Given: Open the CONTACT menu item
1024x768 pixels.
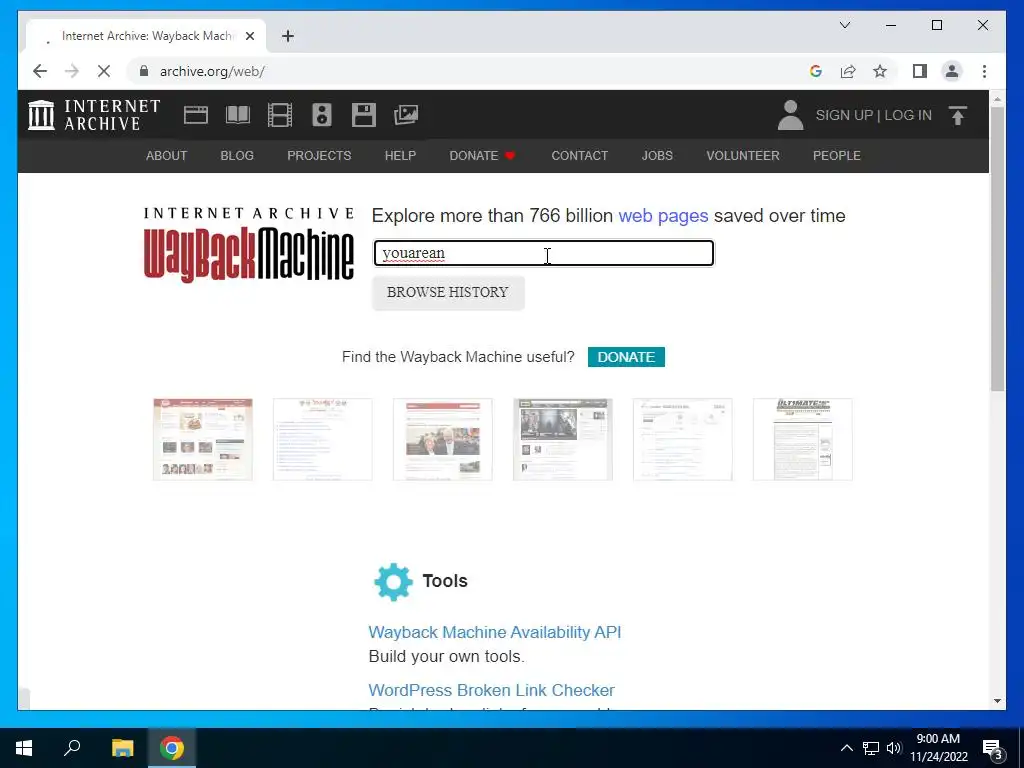Looking at the screenshot, I should [579, 155].
